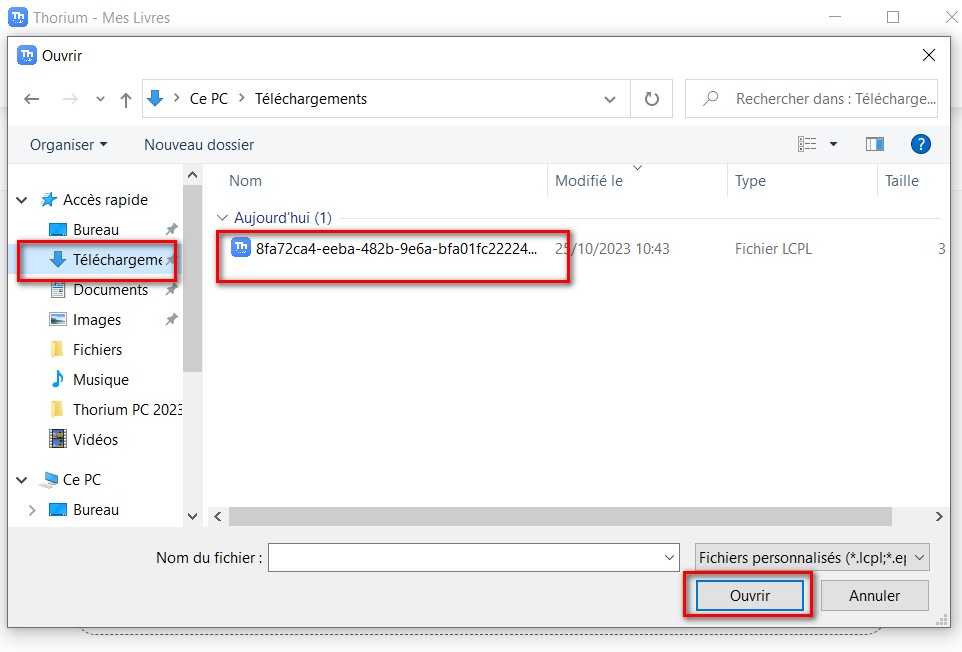Click the horizontal scrollbar in file list

(x=560, y=516)
